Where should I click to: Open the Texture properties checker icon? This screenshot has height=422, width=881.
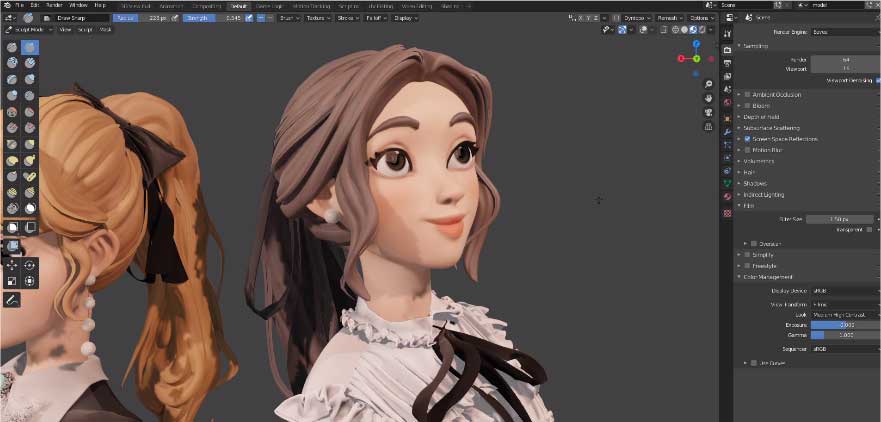pyautogui.click(x=727, y=212)
